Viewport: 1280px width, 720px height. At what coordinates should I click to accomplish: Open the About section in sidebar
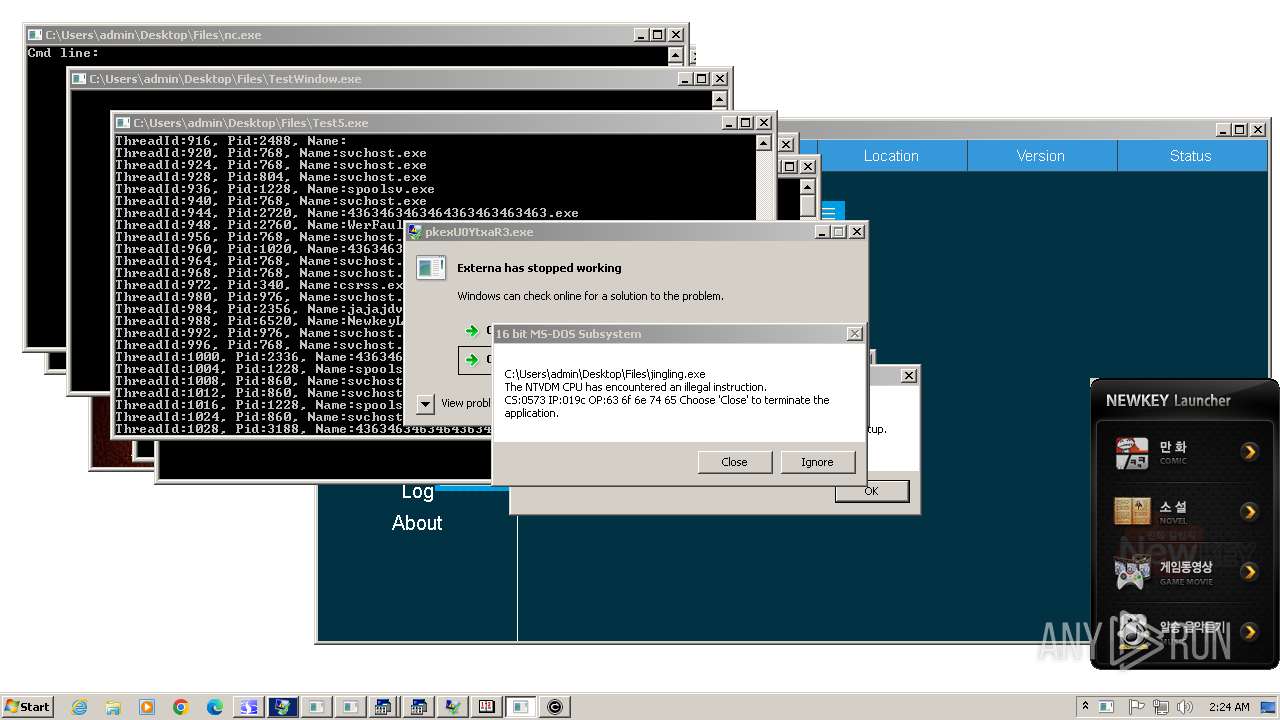[x=417, y=523]
